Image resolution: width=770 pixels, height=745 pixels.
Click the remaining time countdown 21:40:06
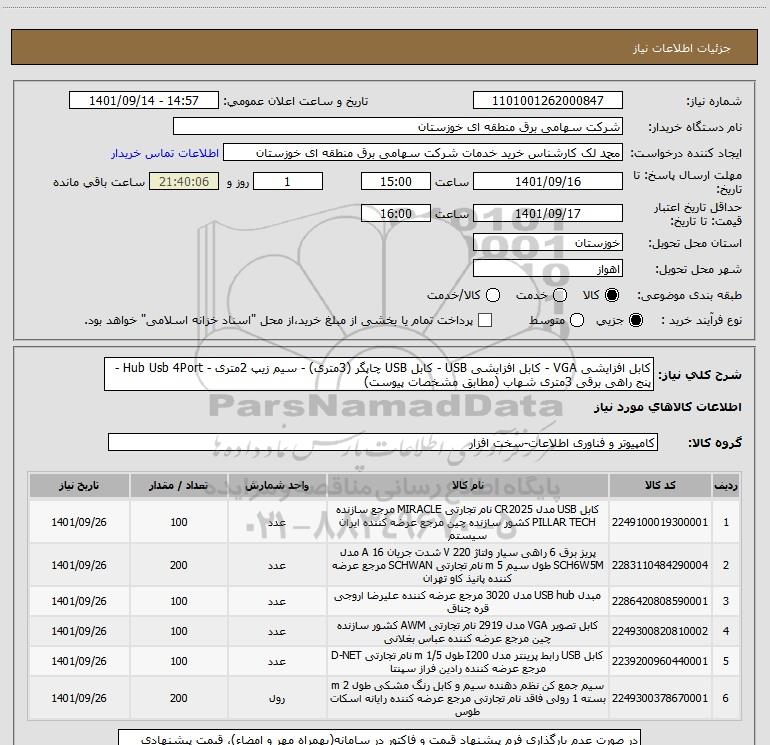click(183, 182)
